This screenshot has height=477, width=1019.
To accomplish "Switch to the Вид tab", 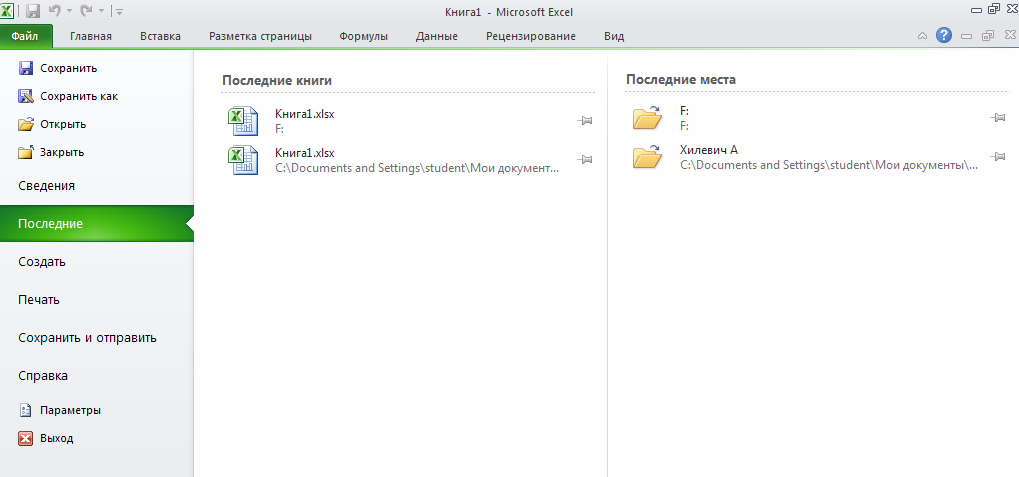I will (x=614, y=36).
